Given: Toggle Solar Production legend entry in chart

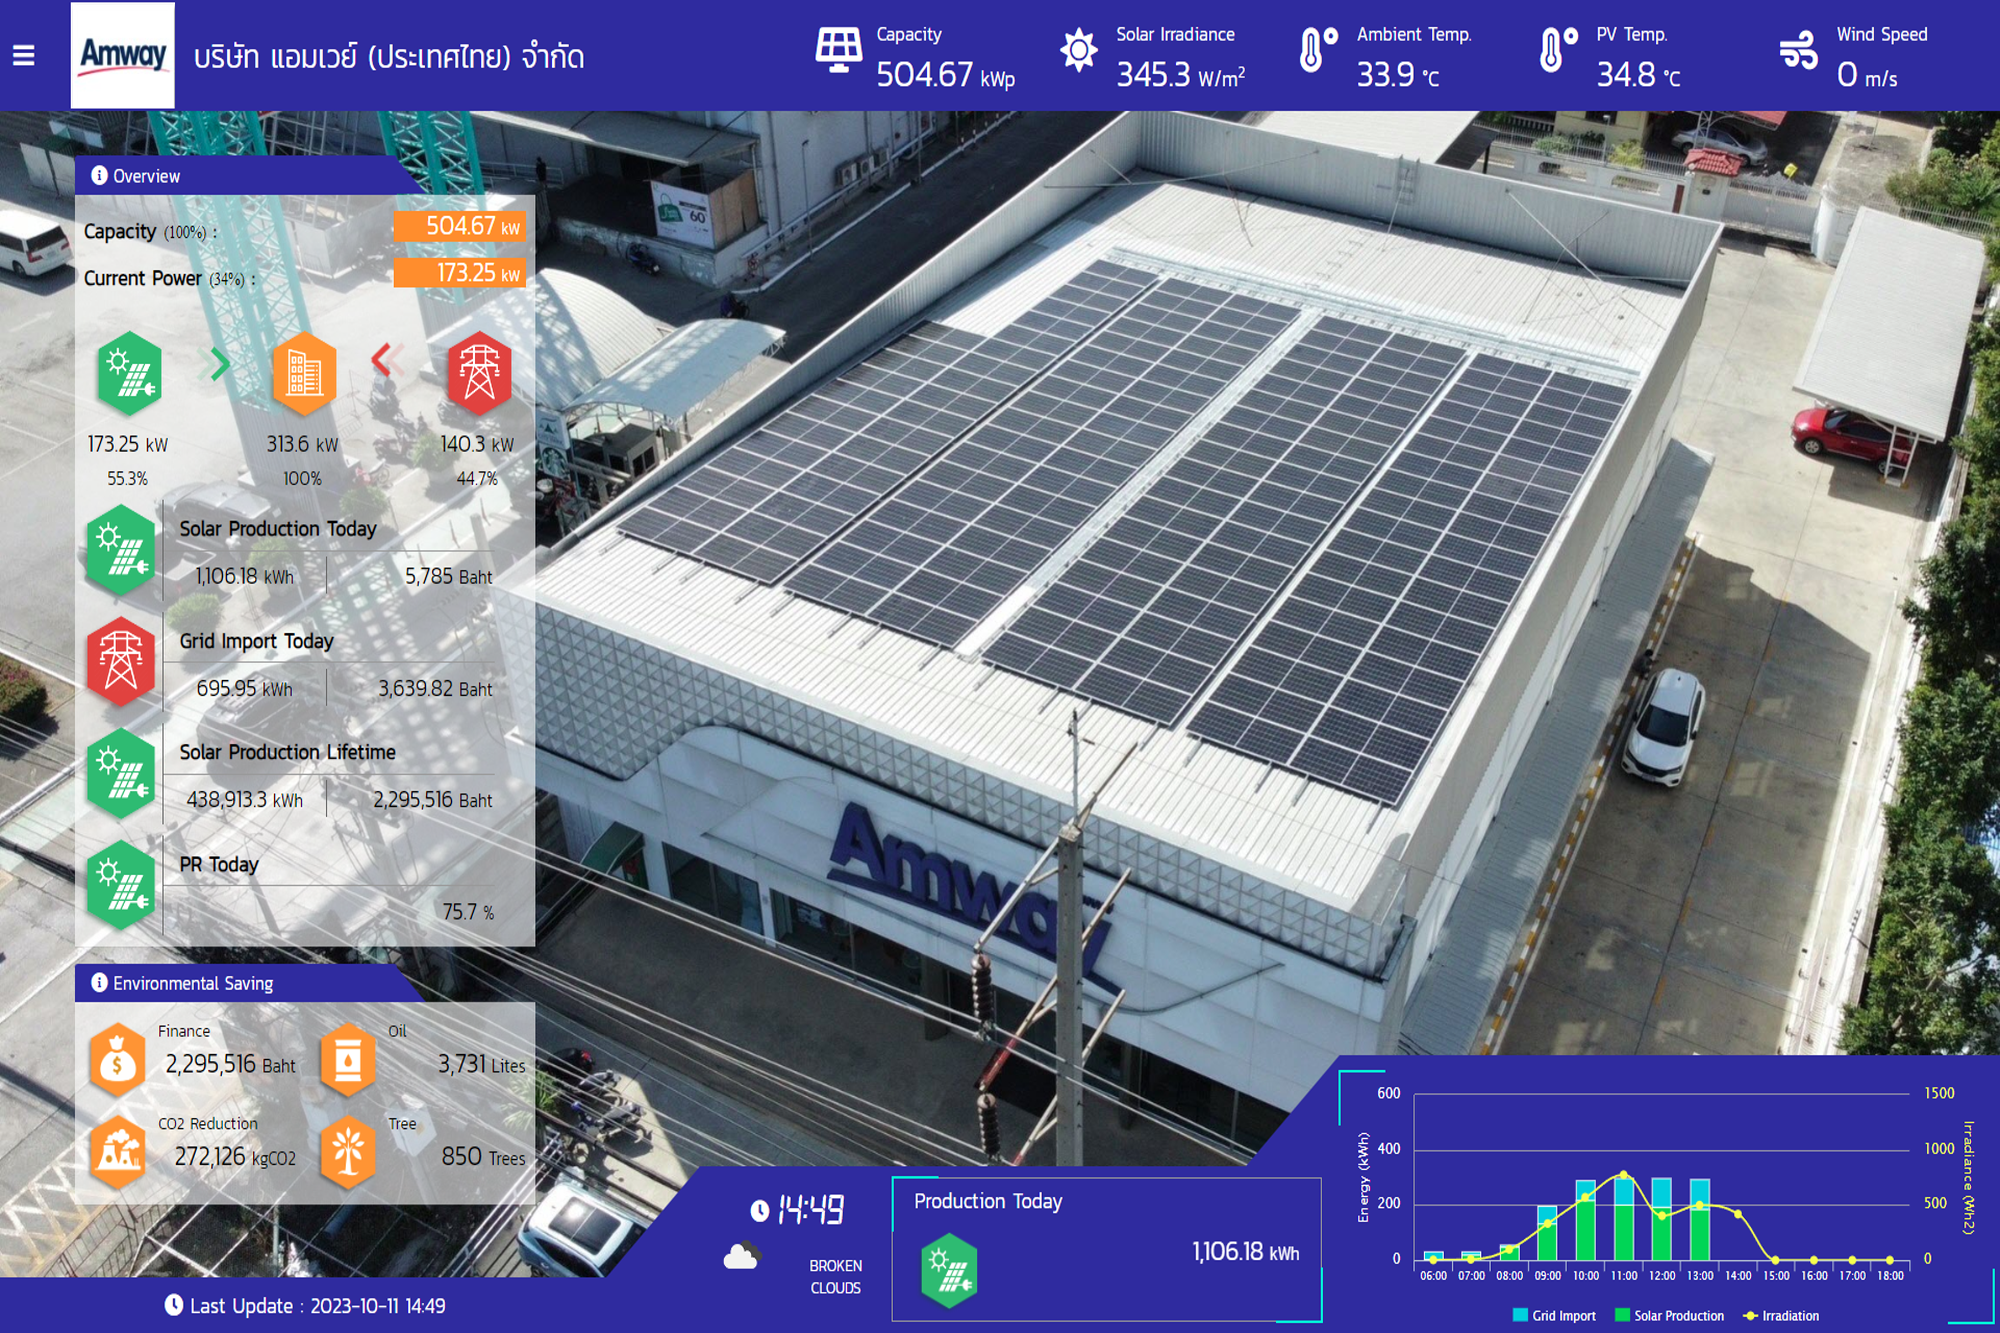Looking at the screenshot, I should 1669,1315.
